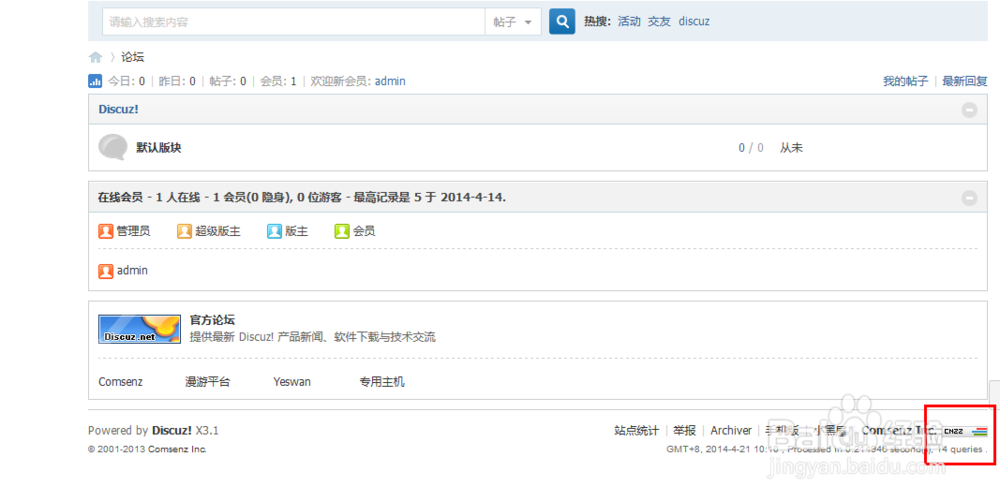Image resolution: width=1000 pixels, height=501 pixels.
Task: Open the 论坛 breadcrumb link
Action: pyautogui.click(x=133, y=57)
